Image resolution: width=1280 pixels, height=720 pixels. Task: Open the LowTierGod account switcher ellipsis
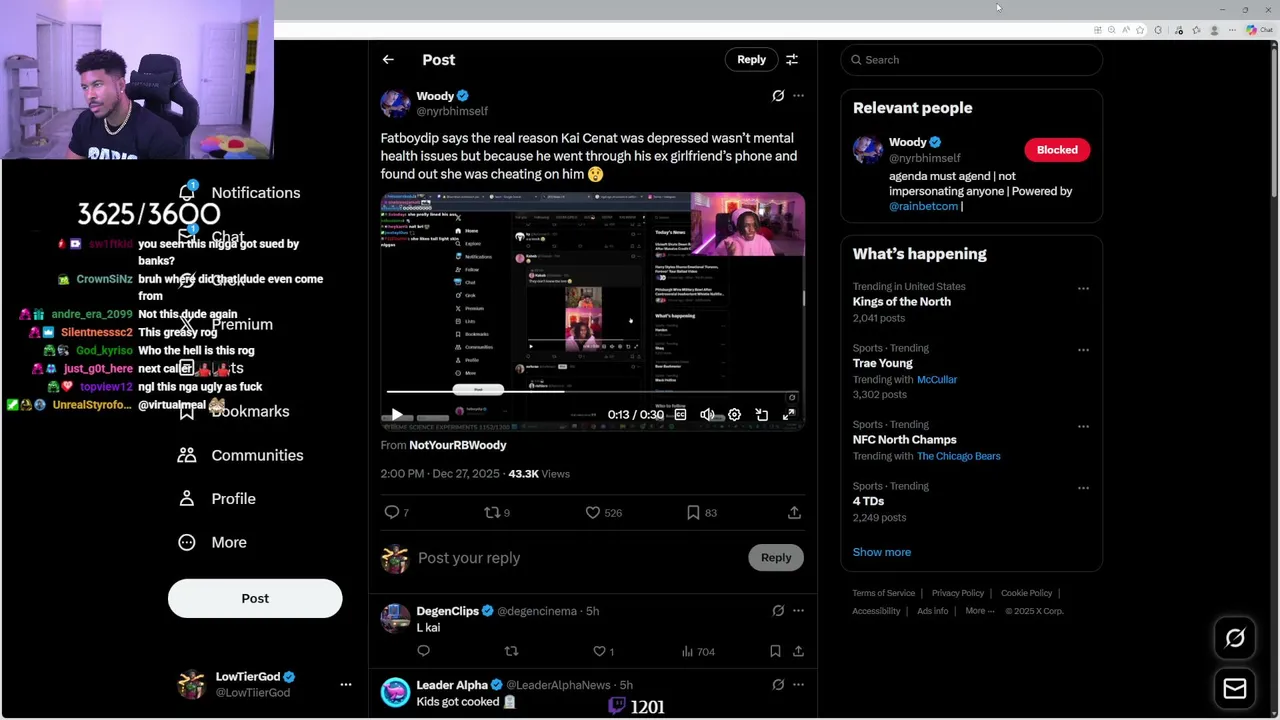(x=346, y=684)
